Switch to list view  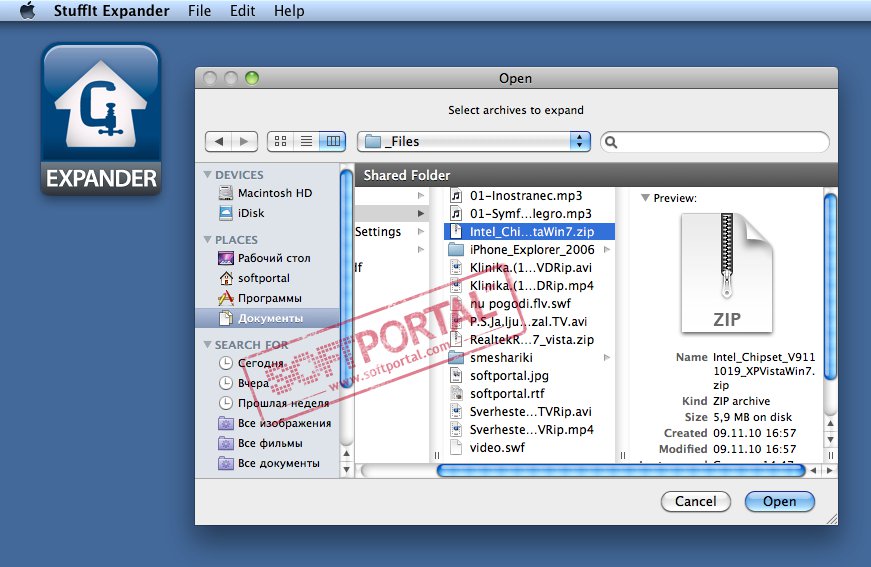[306, 142]
